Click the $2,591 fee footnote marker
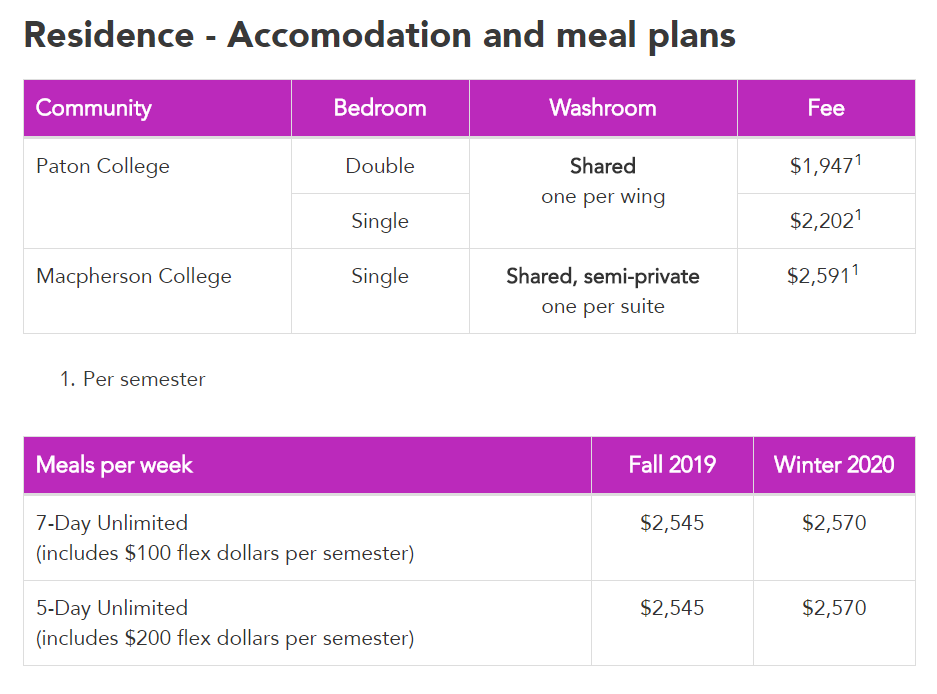937x694 pixels. pos(855,270)
